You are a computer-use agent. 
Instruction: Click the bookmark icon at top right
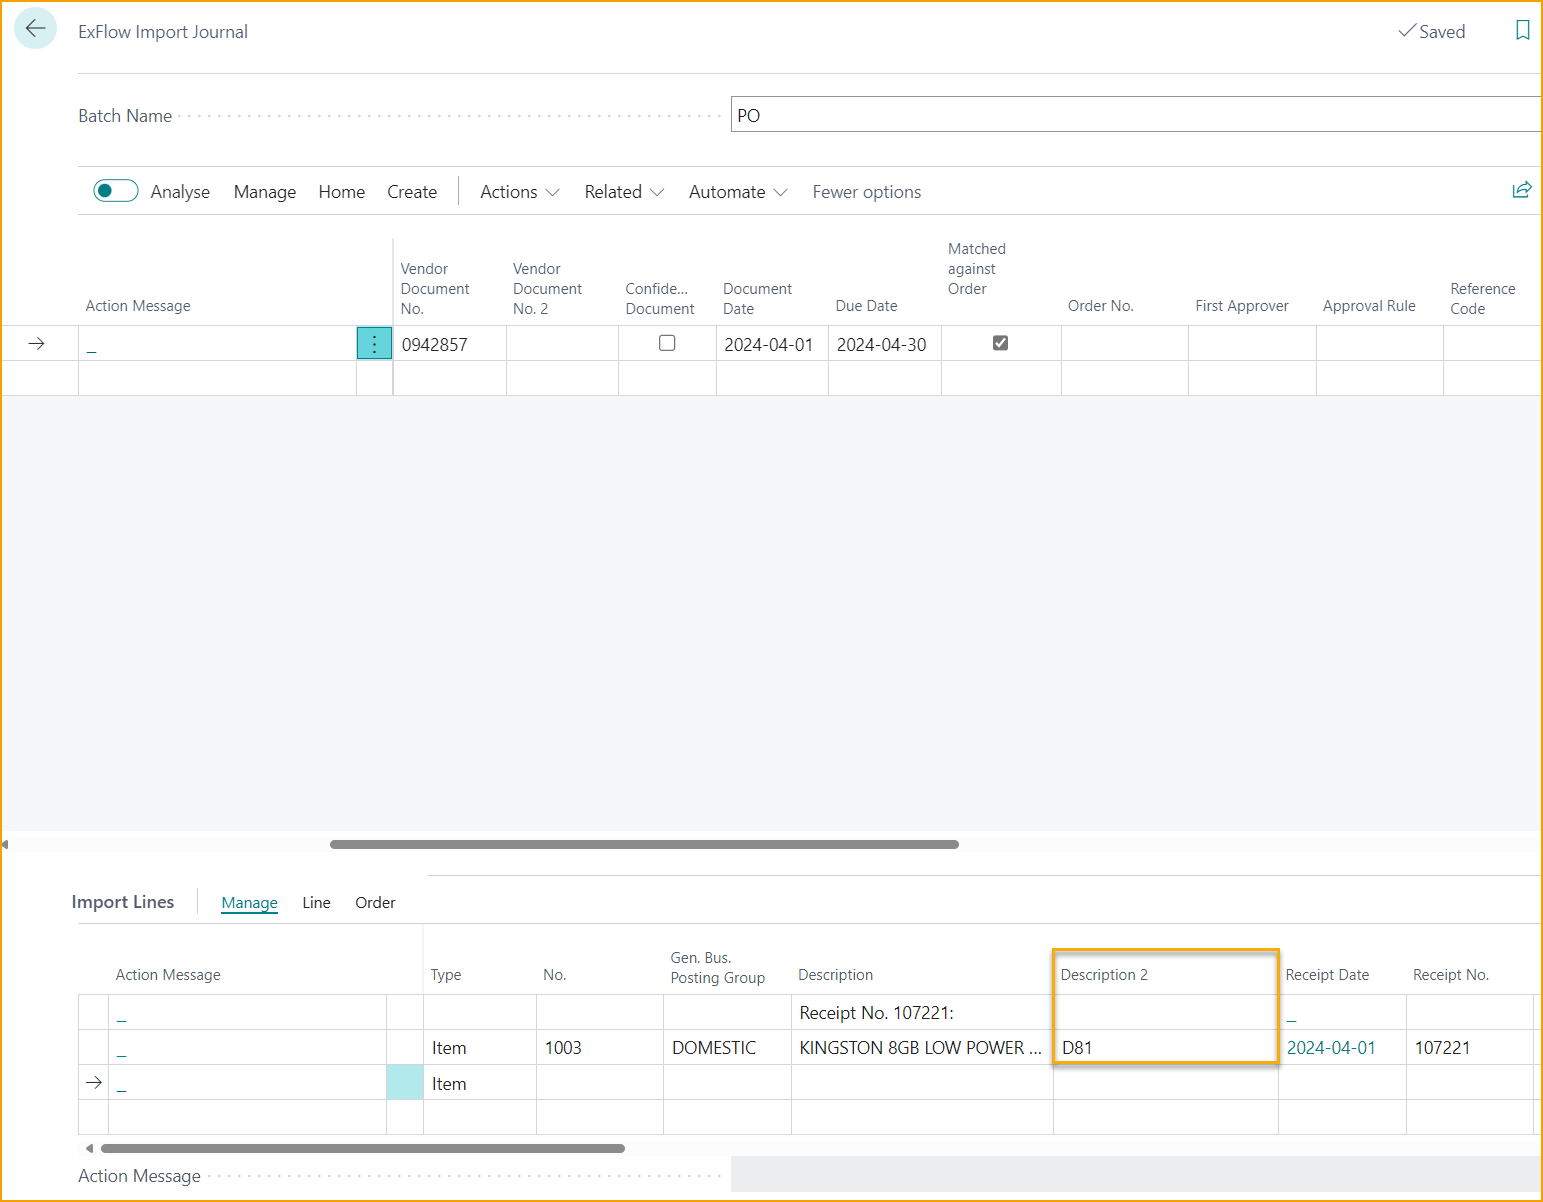1522,30
